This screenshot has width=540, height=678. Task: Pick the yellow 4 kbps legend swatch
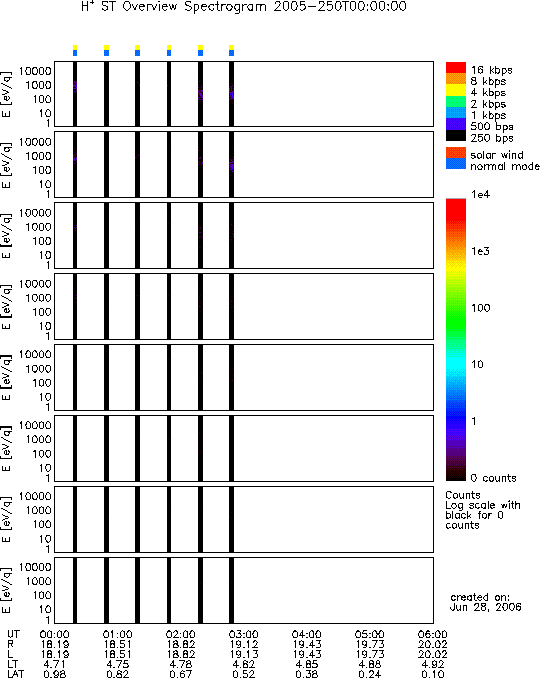tap(456, 90)
